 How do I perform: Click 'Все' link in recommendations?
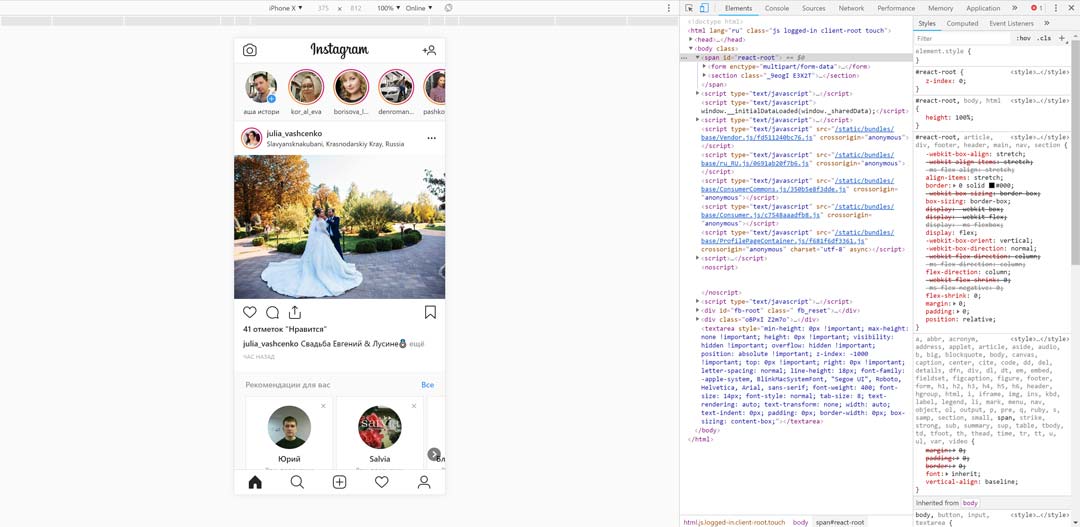(428, 385)
